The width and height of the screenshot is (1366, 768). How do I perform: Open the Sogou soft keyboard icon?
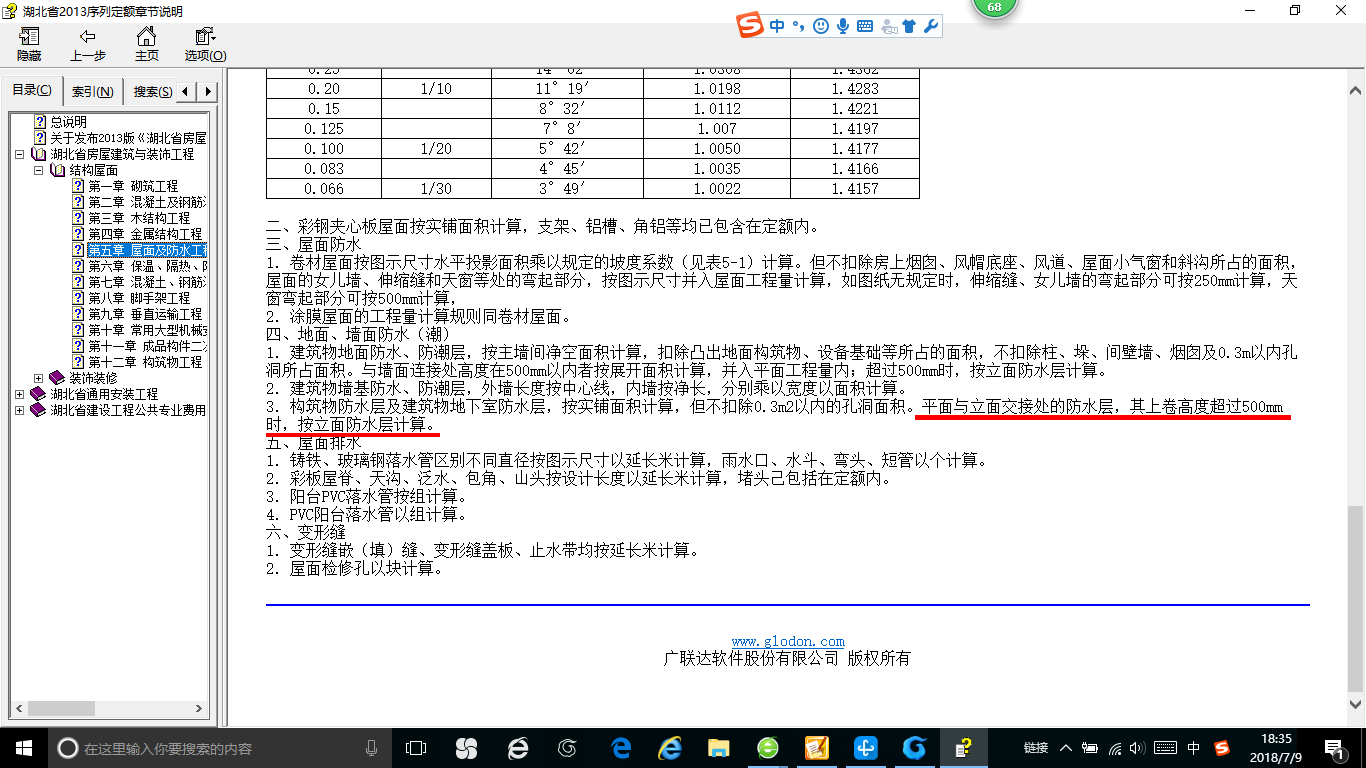(x=865, y=27)
